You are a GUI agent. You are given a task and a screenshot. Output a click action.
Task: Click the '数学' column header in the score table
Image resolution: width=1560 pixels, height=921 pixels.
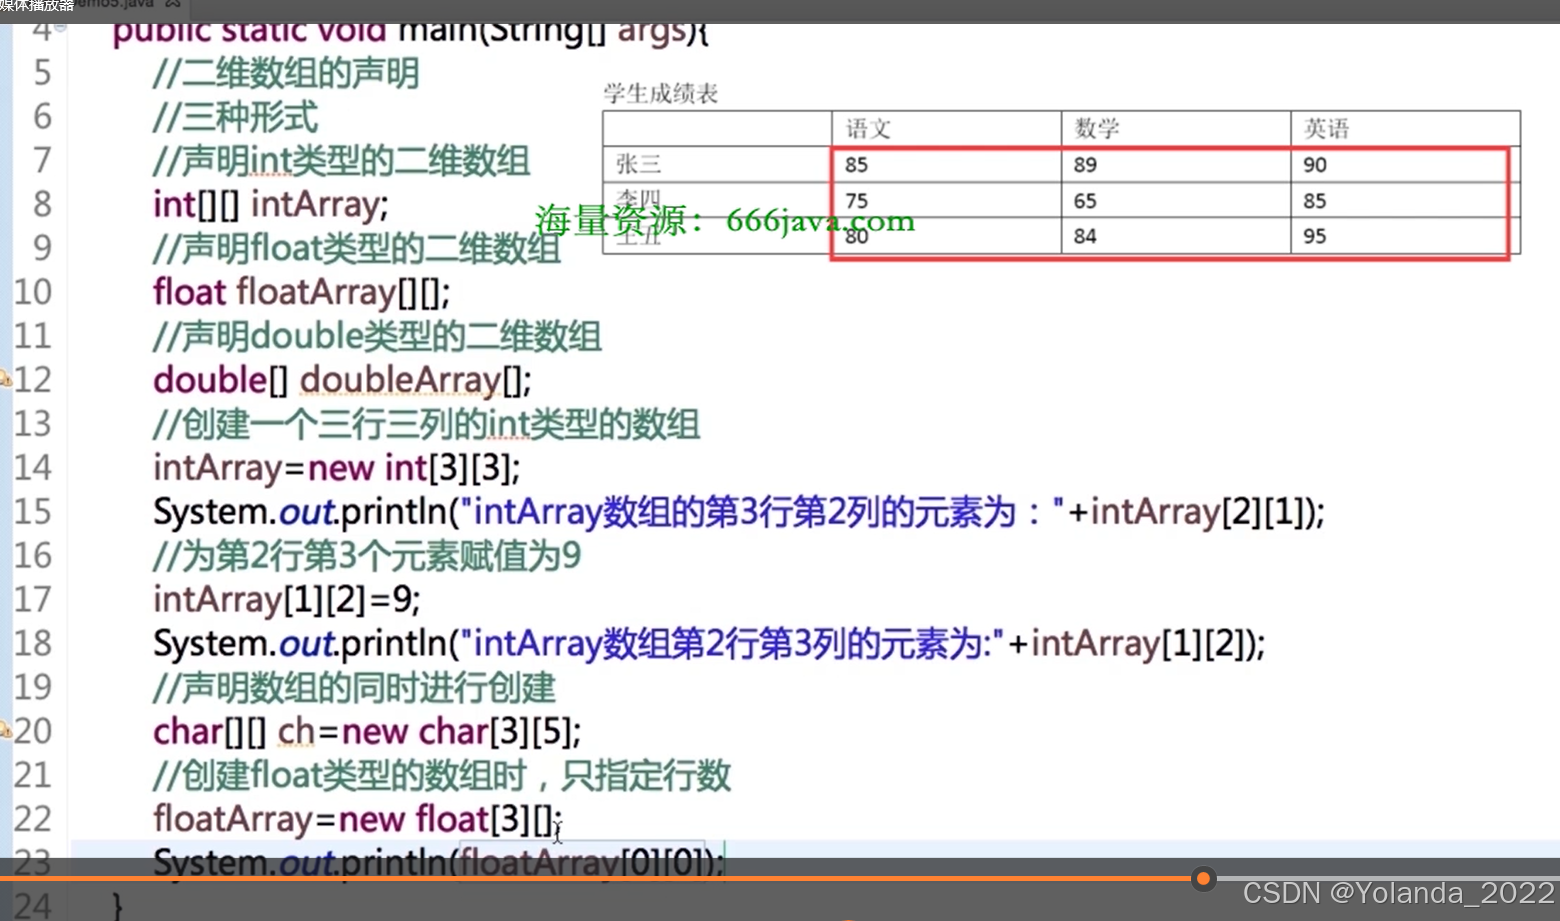click(x=1097, y=129)
